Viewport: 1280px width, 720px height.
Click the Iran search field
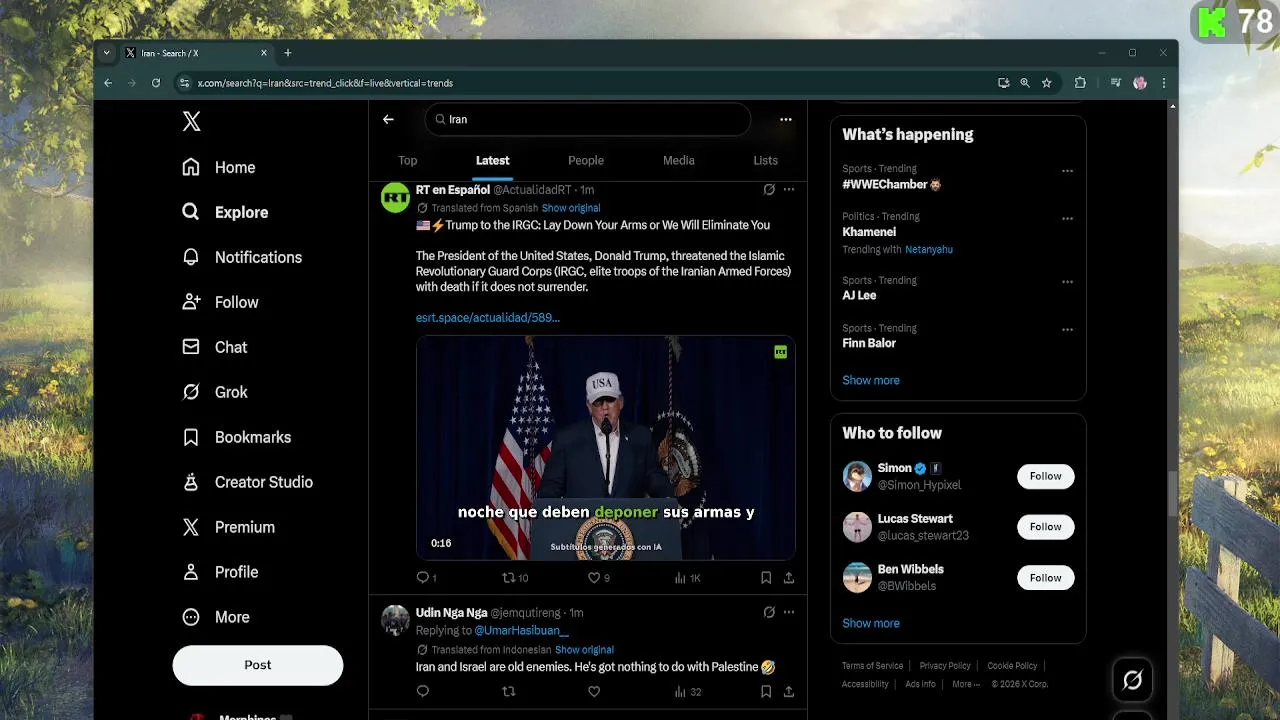click(588, 119)
